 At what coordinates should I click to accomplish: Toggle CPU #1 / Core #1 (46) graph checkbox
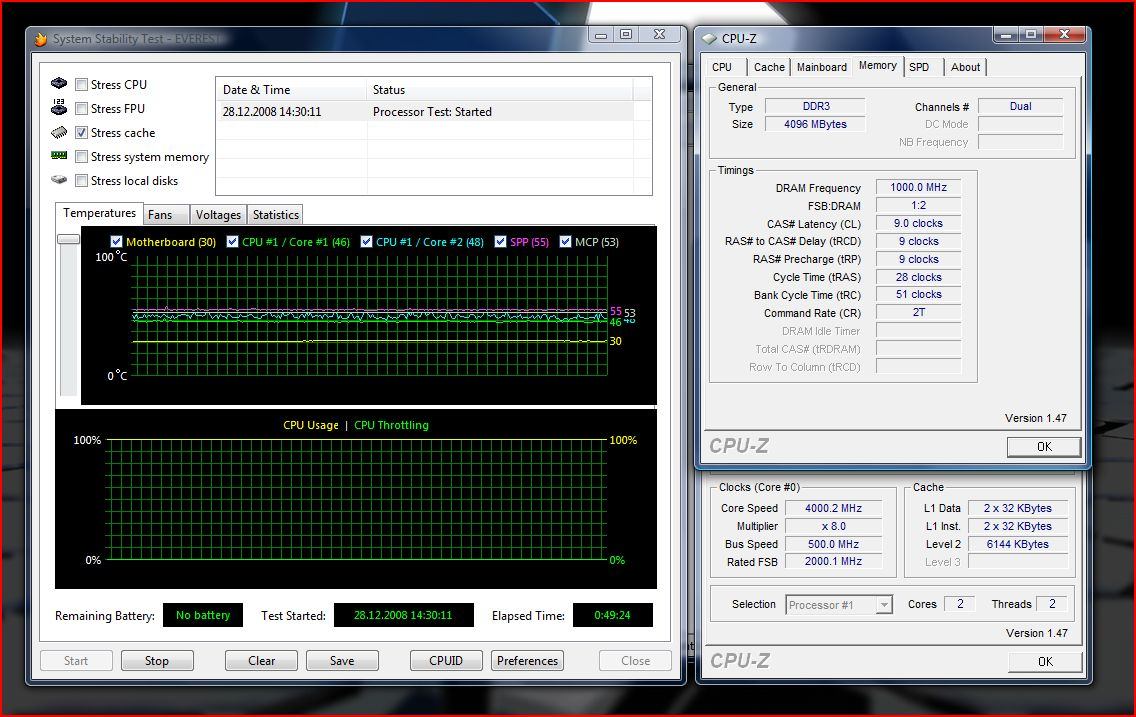tap(233, 242)
